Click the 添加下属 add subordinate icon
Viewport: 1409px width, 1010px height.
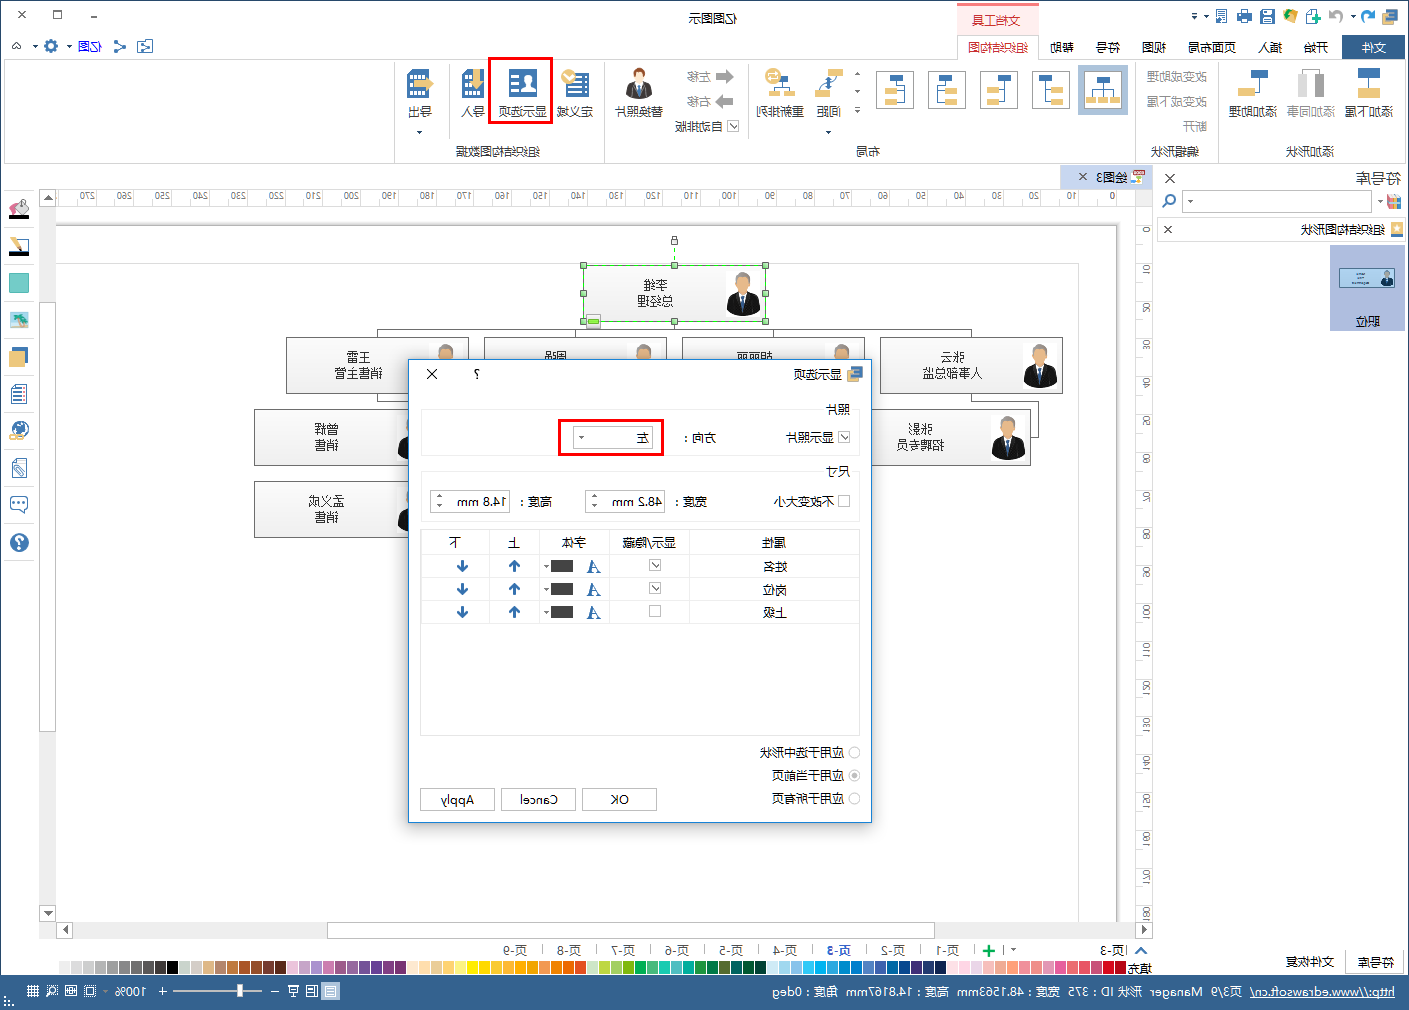1369,84
